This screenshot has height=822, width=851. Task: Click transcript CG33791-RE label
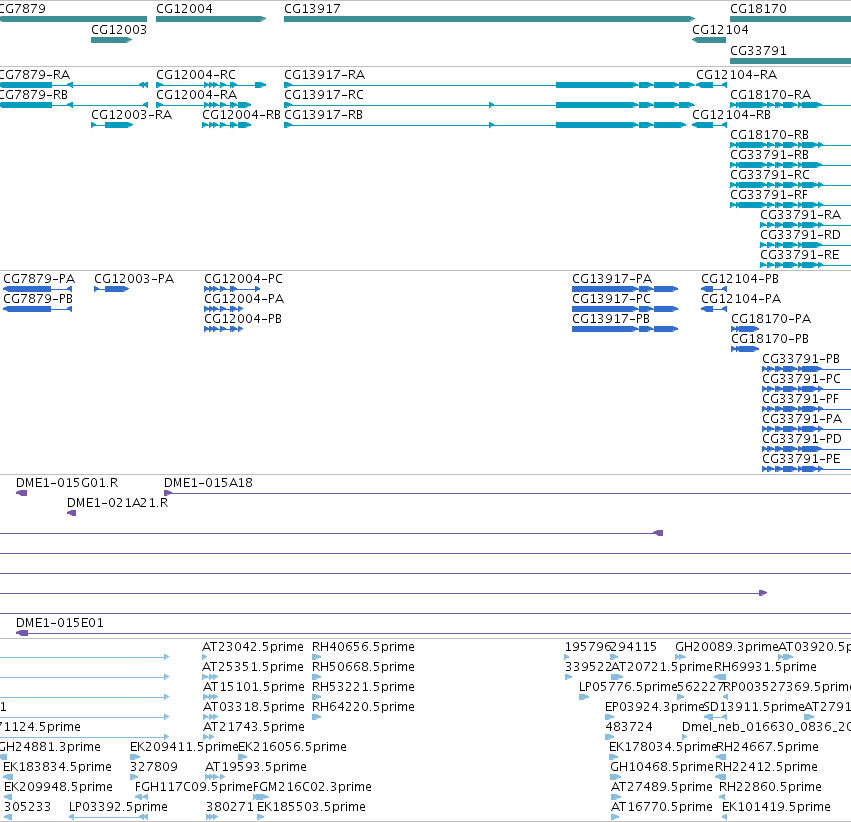coord(800,256)
